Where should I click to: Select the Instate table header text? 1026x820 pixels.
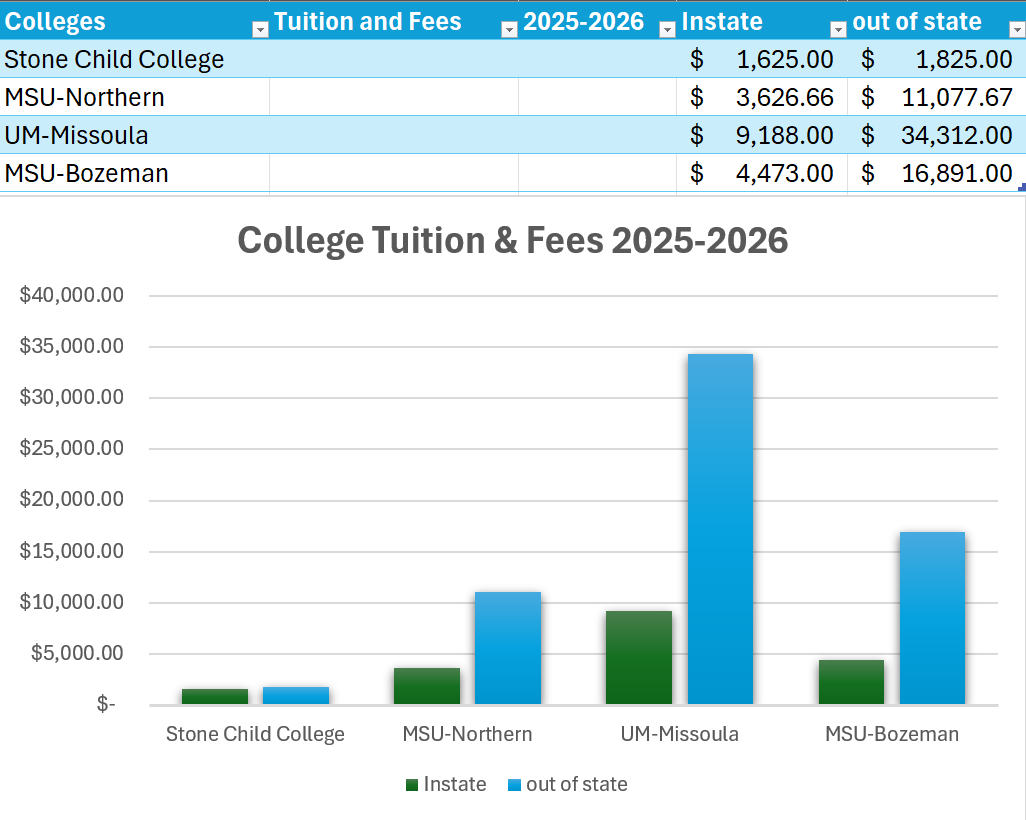(722, 22)
